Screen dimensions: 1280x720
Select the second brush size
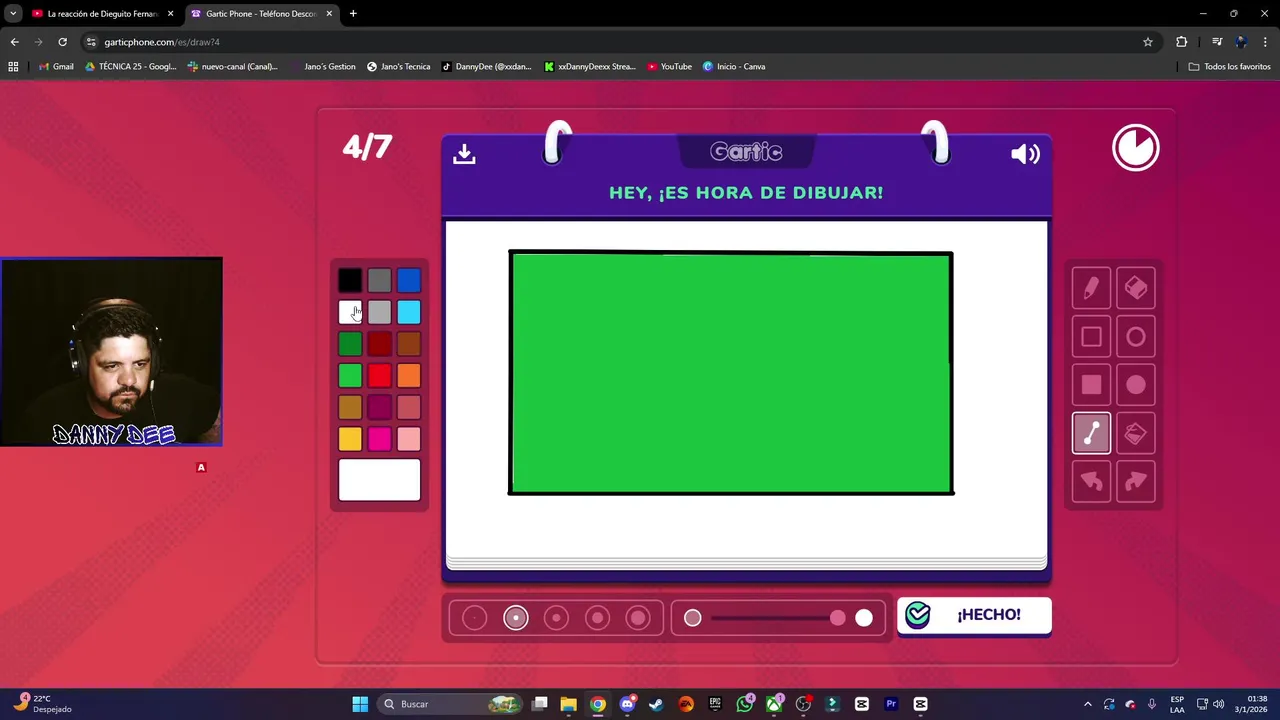pos(515,618)
